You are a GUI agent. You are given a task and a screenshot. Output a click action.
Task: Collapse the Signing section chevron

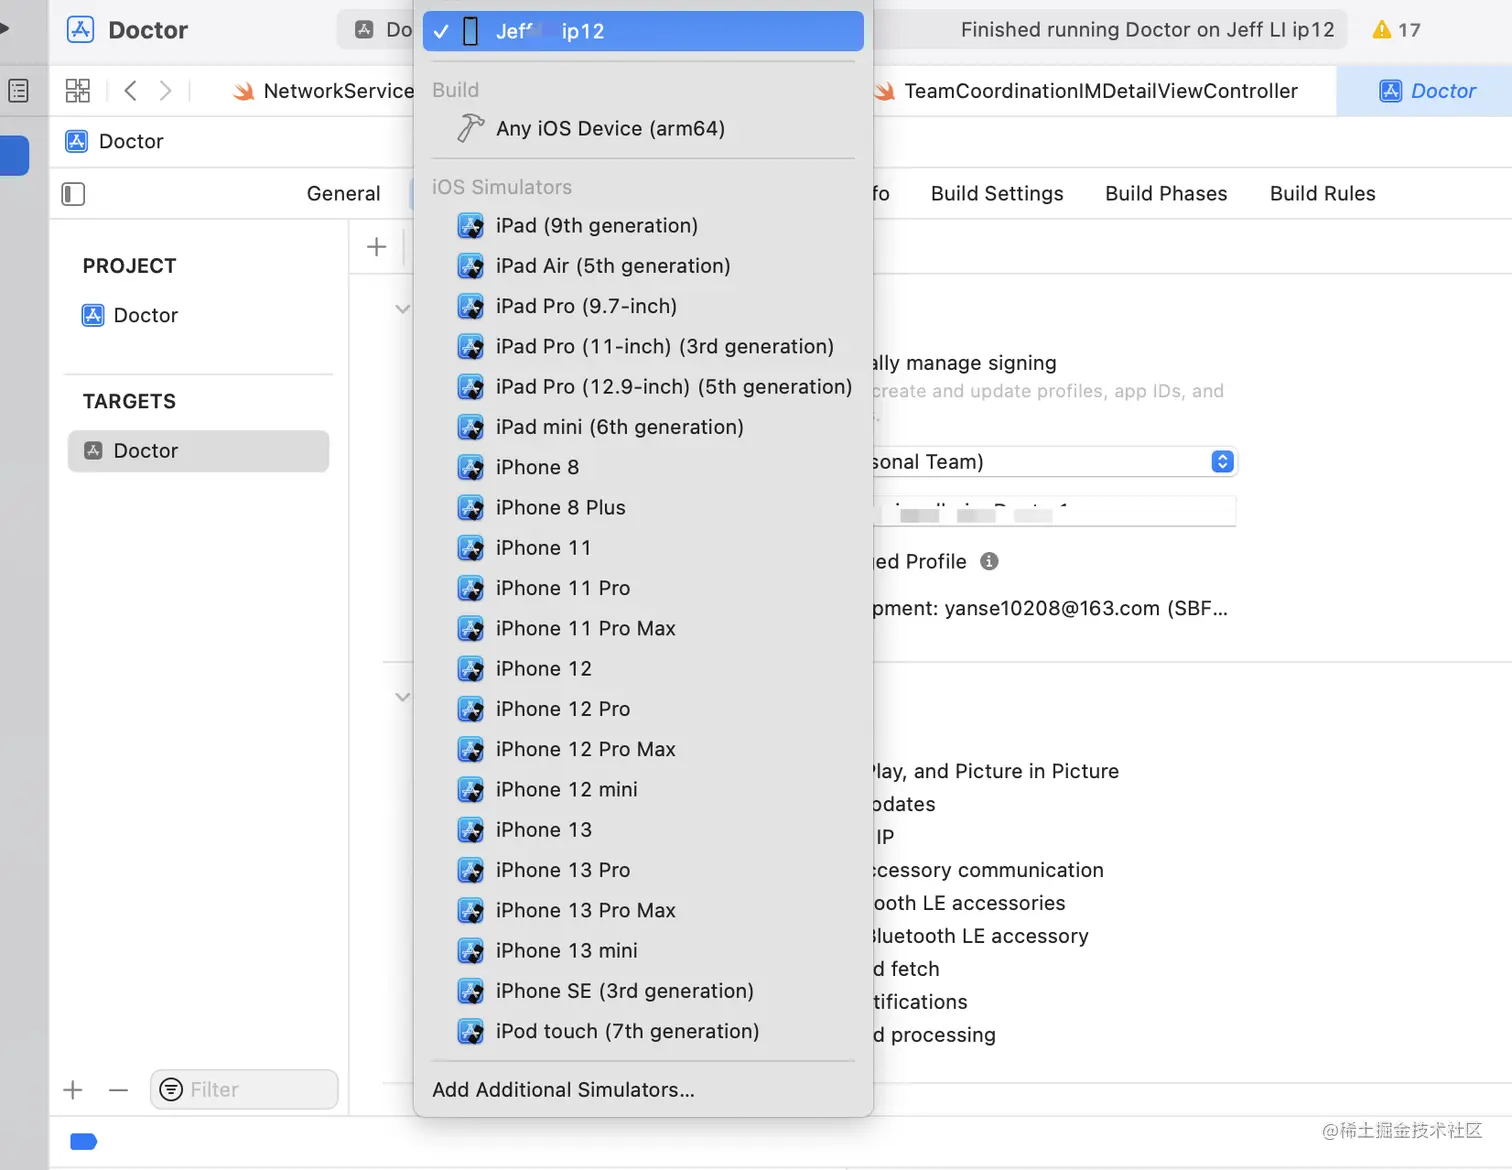tap(402, 309)
